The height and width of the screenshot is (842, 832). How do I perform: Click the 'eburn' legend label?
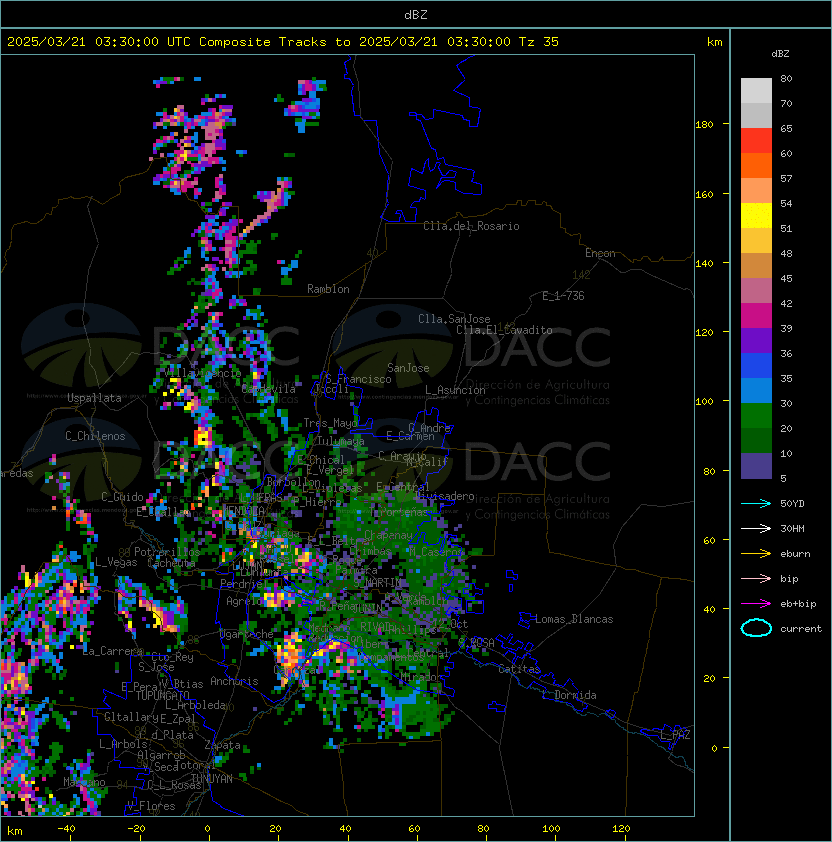point(795,554)
